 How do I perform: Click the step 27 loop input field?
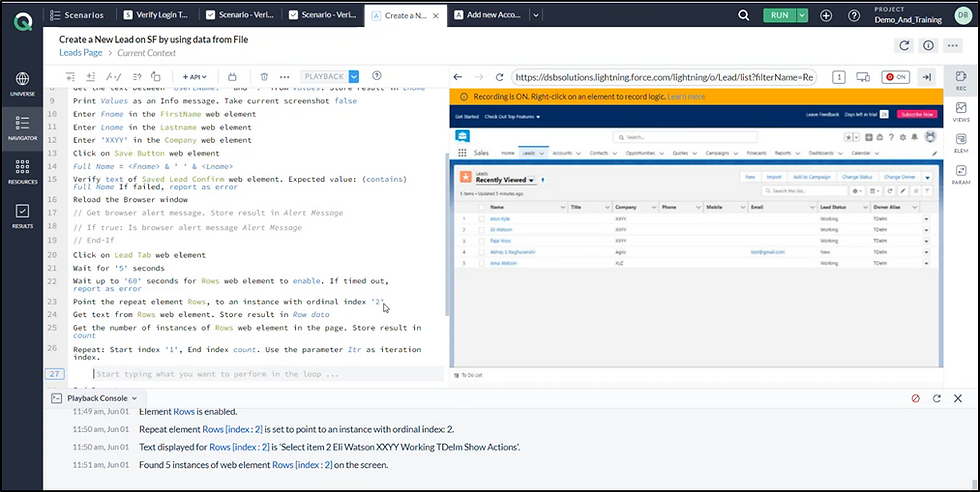click(268, 374)
